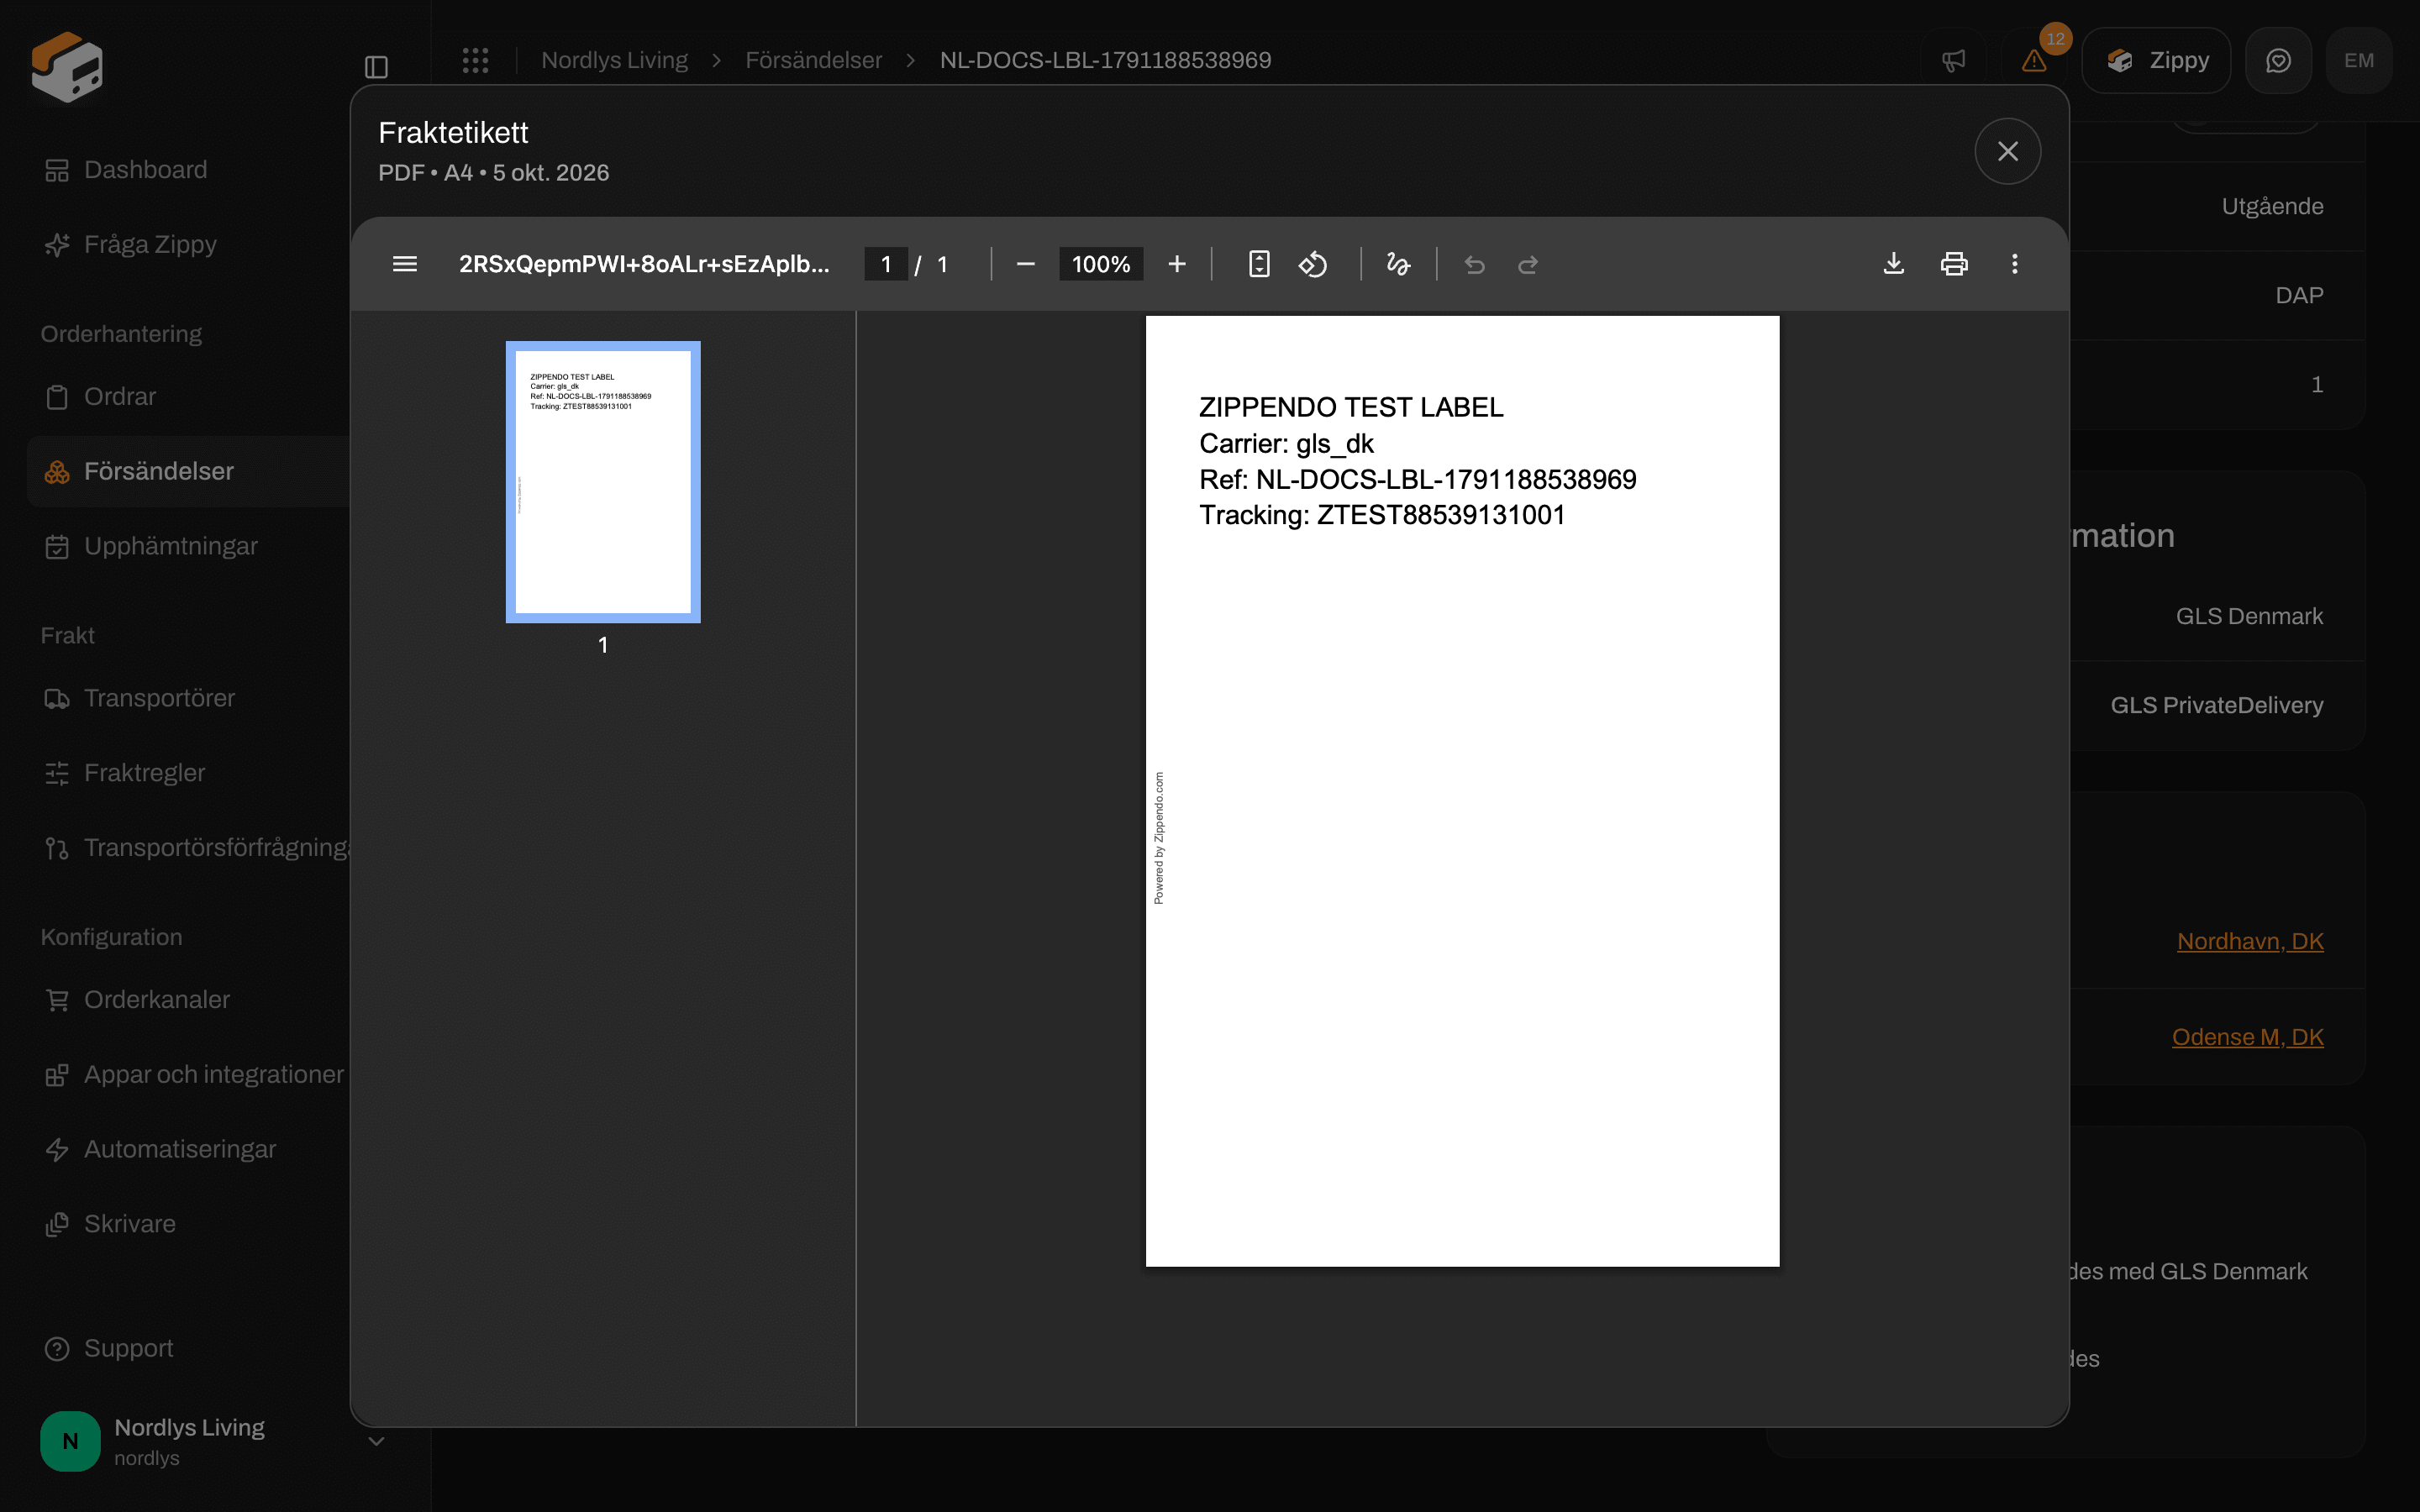Open the EM user avatar menu
Viewport: 2420px width, 1512px height.
2358,60
